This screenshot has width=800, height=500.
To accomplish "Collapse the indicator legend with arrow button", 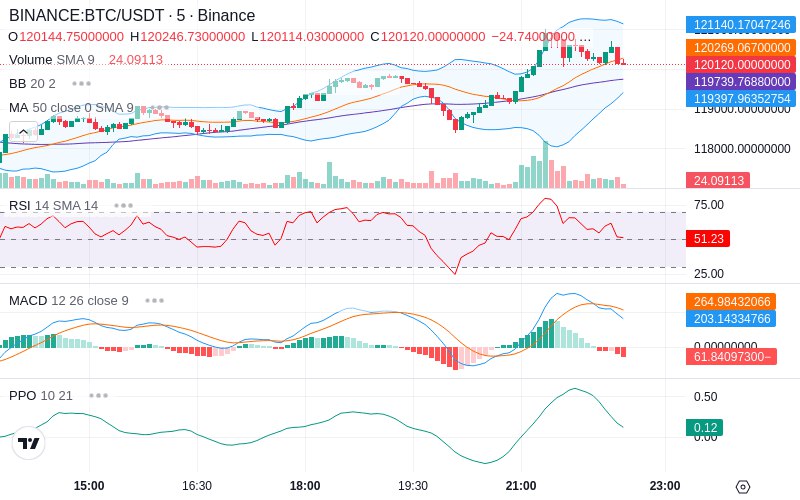I will pyautogui.click(x=23, y=132).
